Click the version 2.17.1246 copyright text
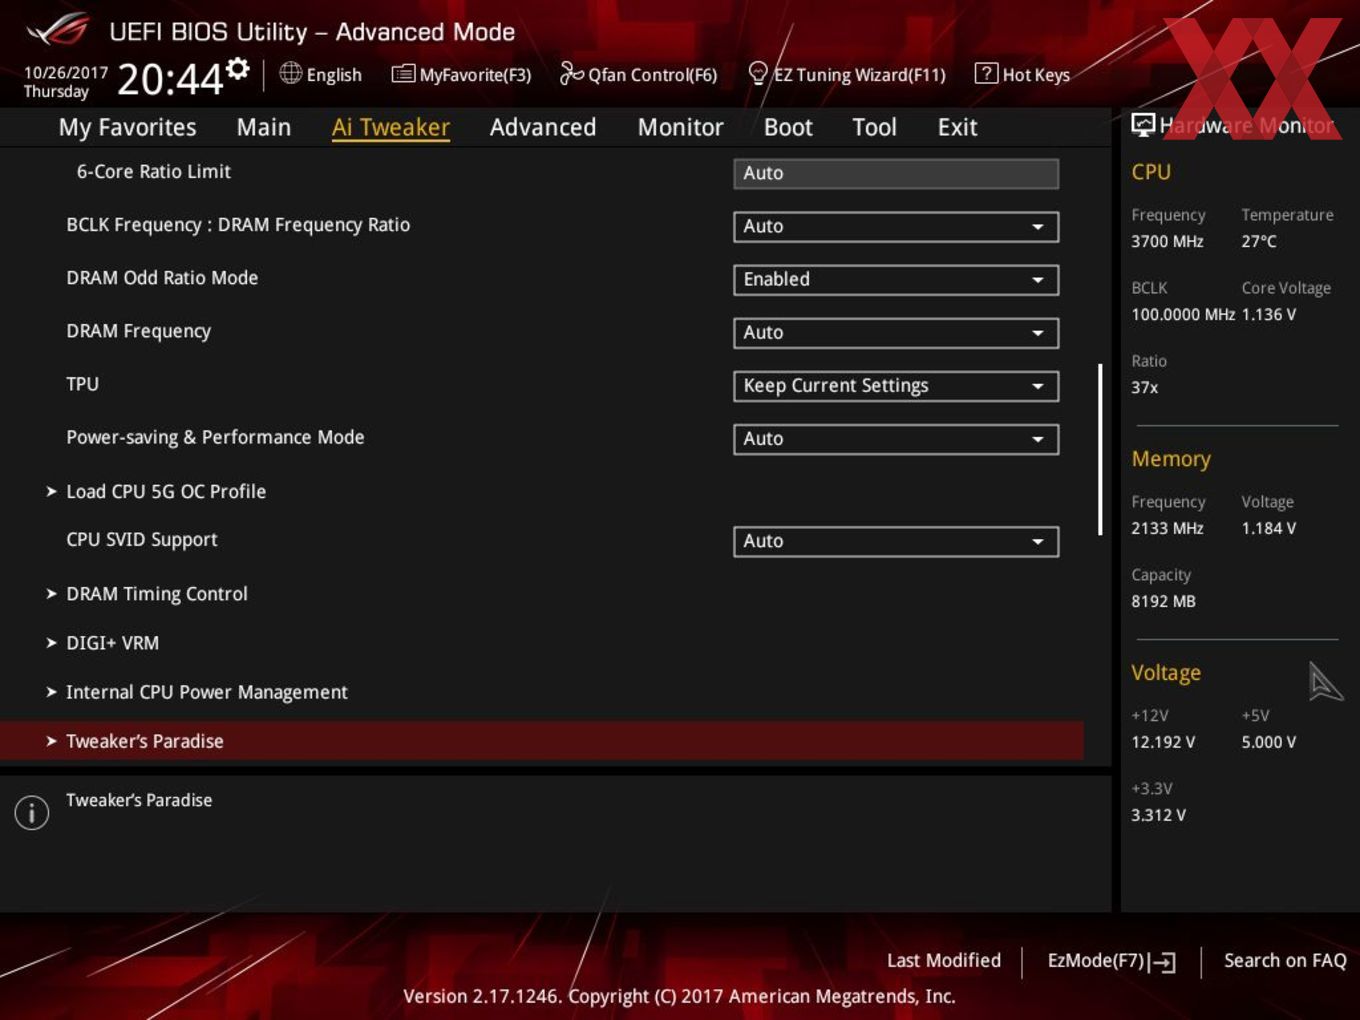Screen dimensions: 1360x1020 click(x=679, y=996)
